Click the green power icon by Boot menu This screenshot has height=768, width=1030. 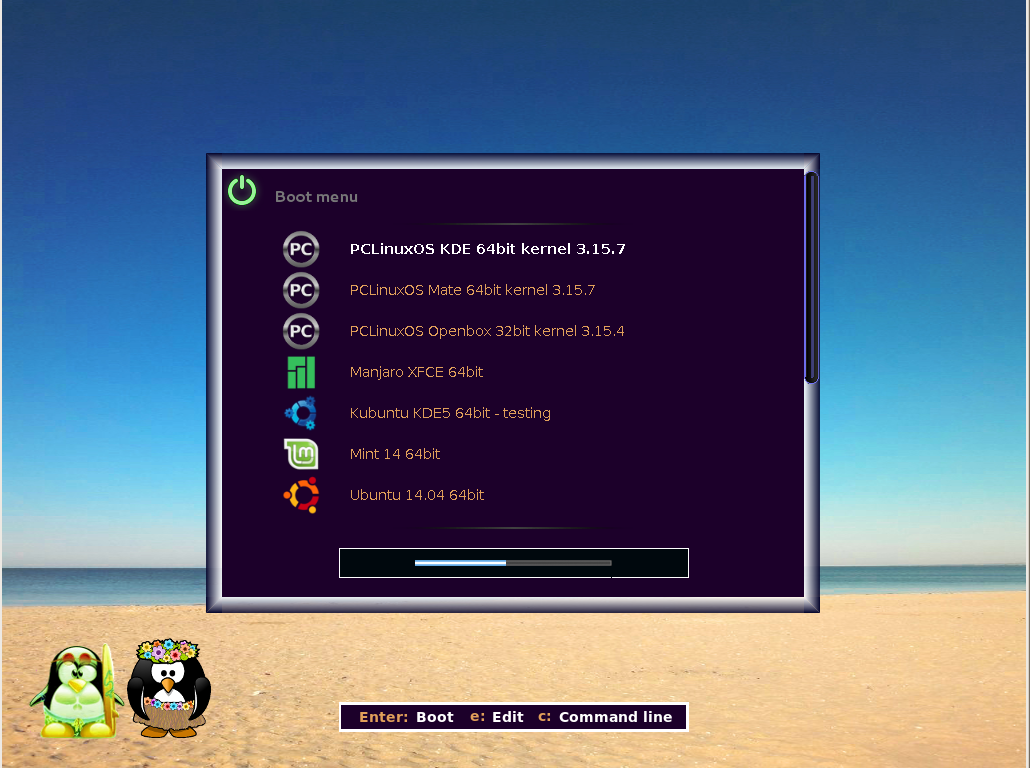point(242,191)
